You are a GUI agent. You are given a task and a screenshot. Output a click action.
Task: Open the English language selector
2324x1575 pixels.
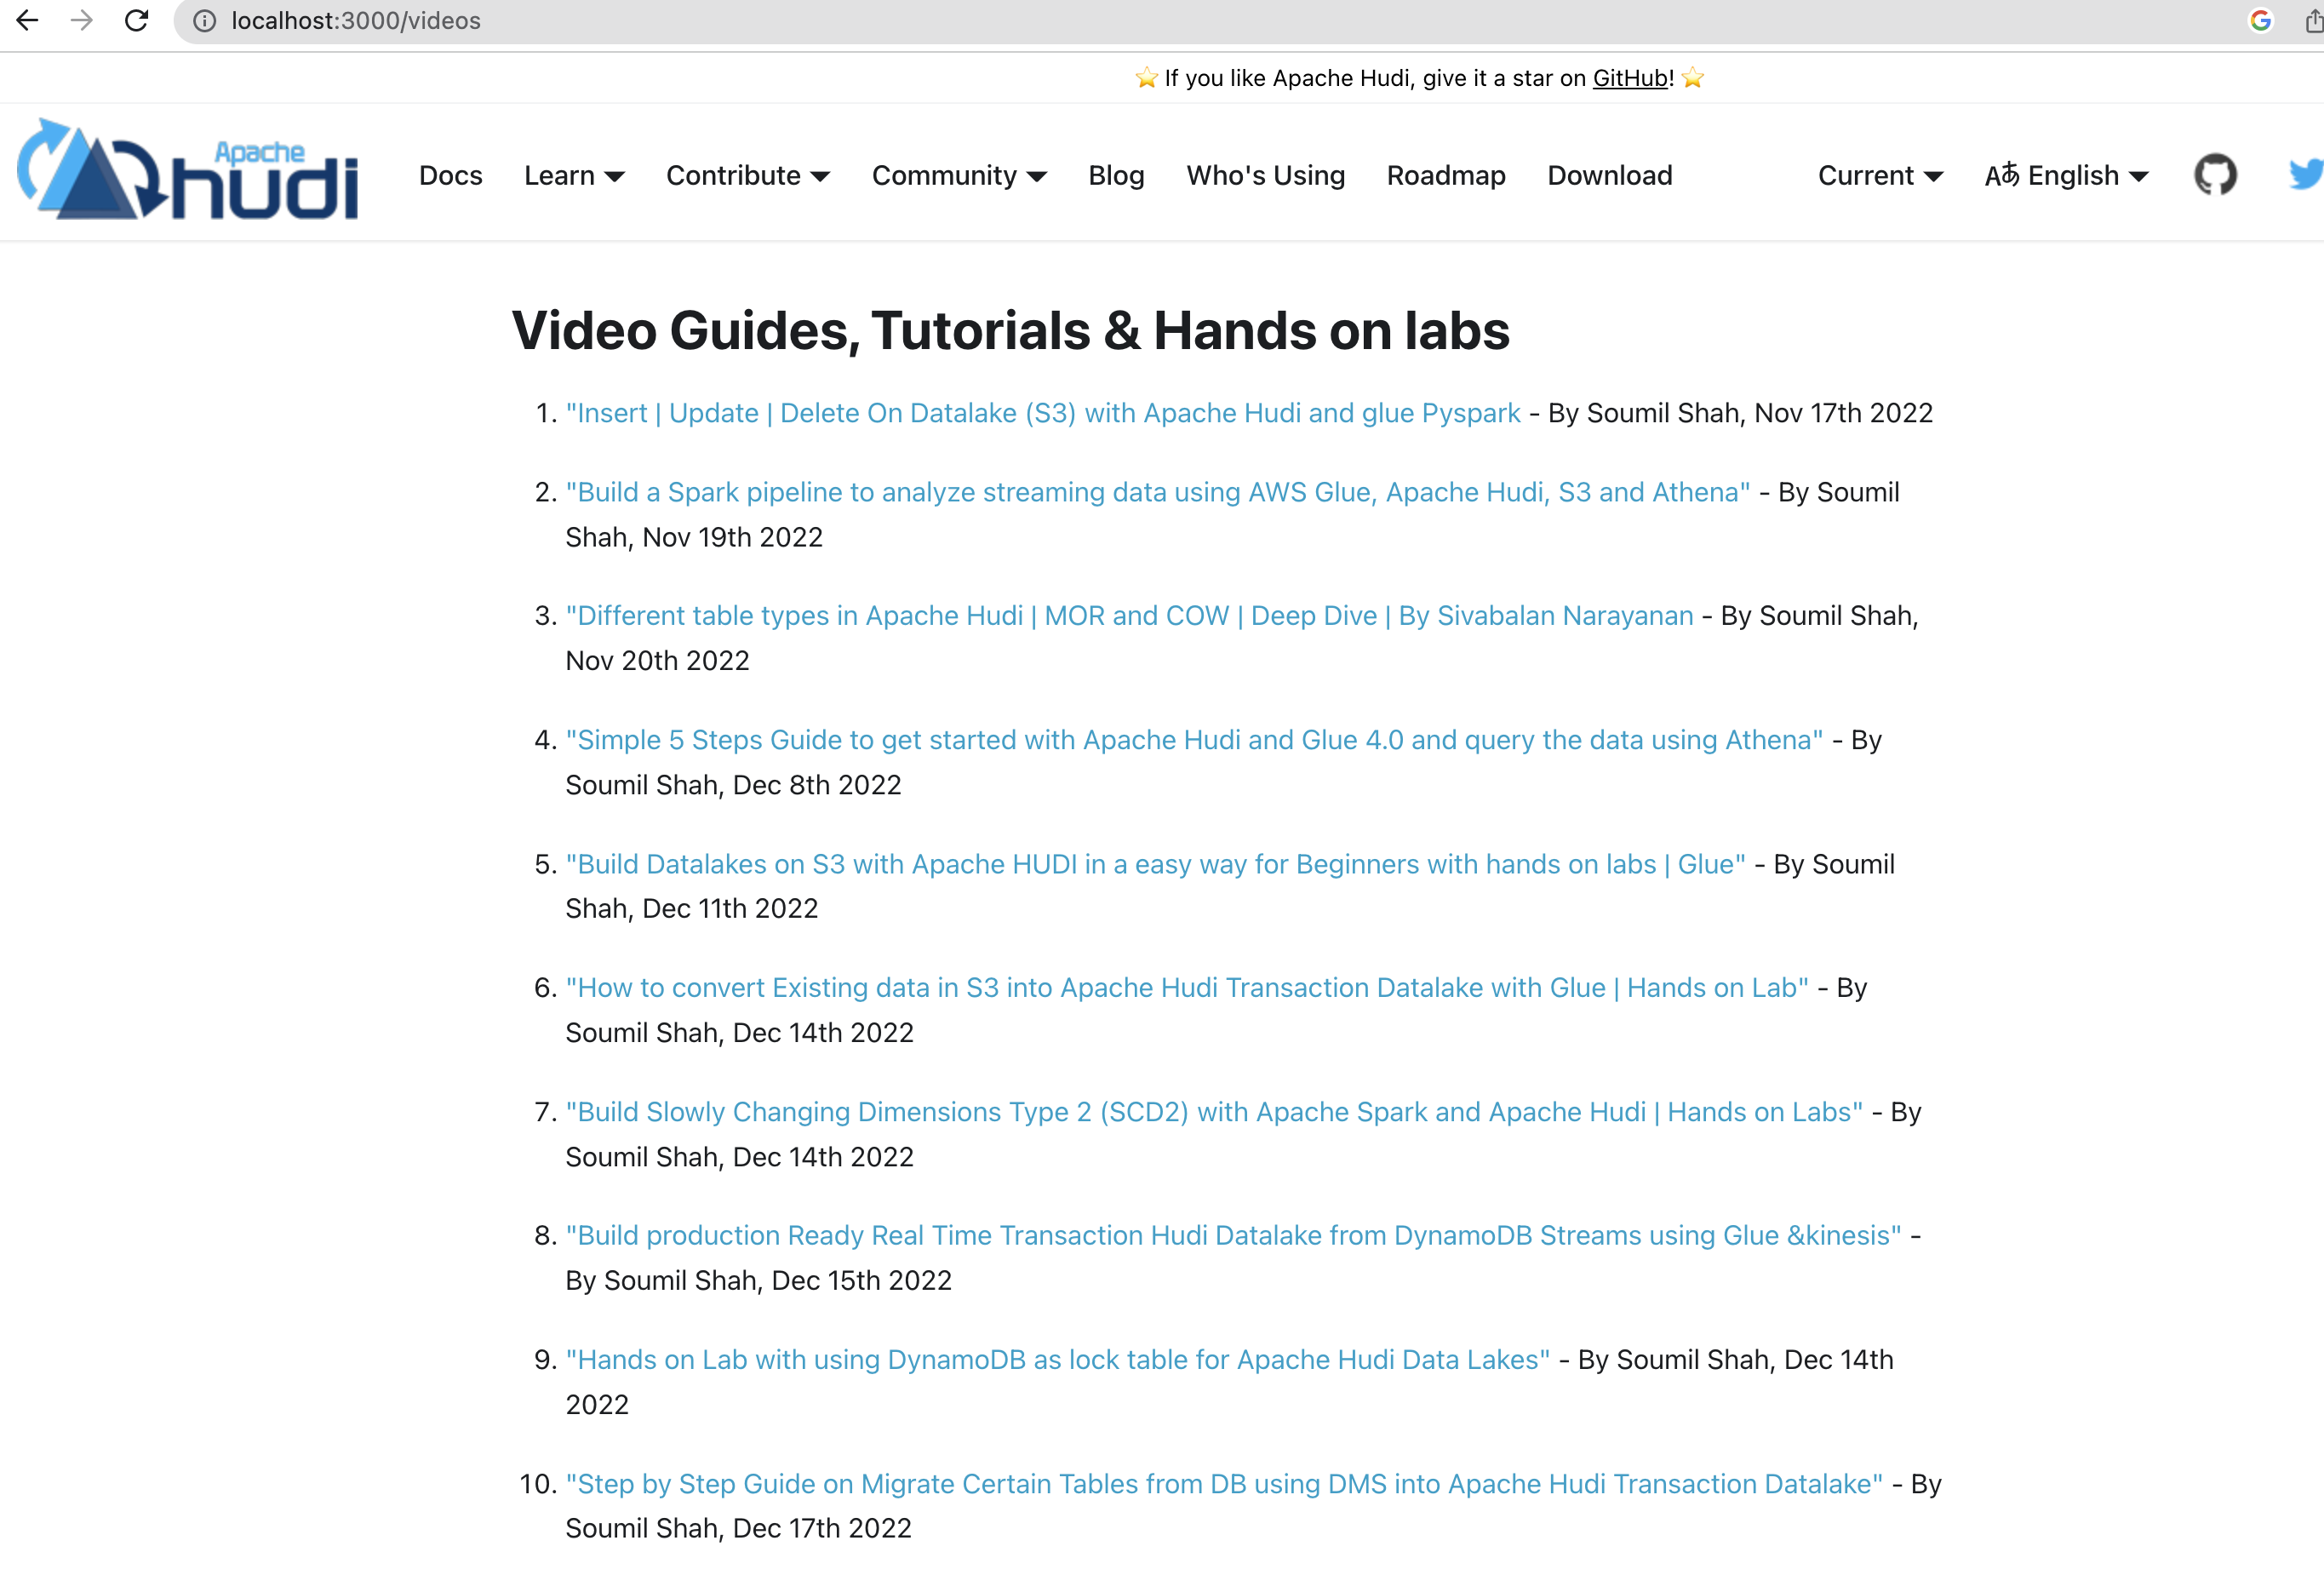coord(2065,176)
